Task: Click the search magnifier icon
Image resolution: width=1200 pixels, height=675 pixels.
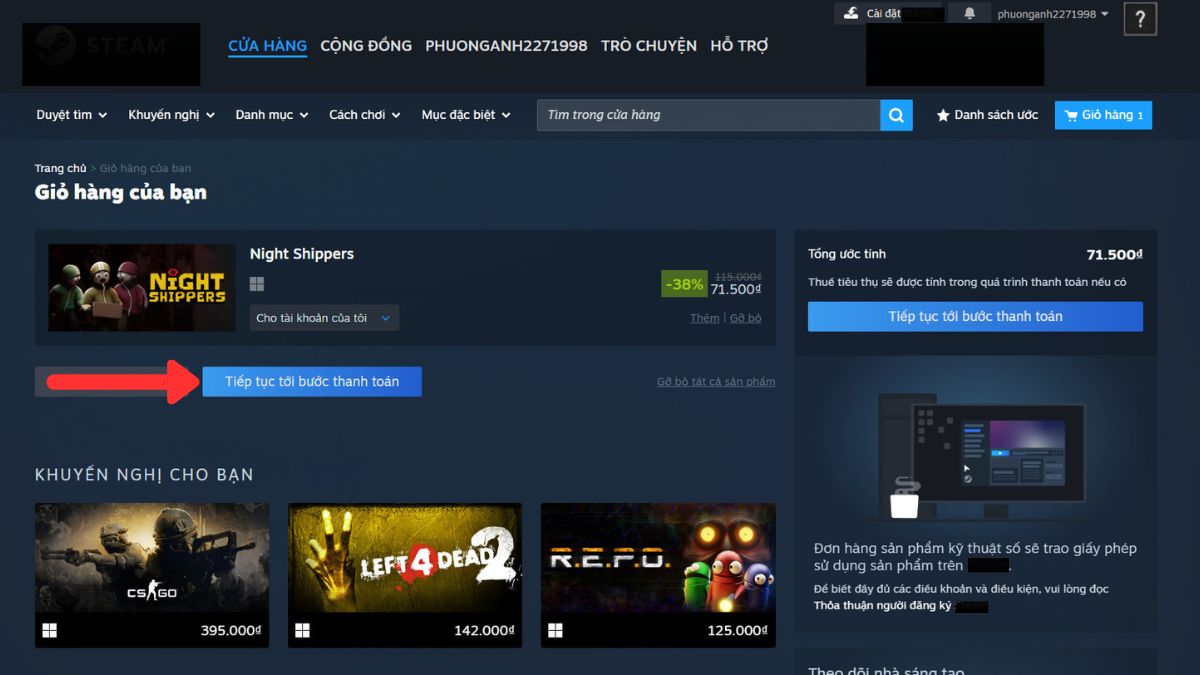Action: point(895,114)
